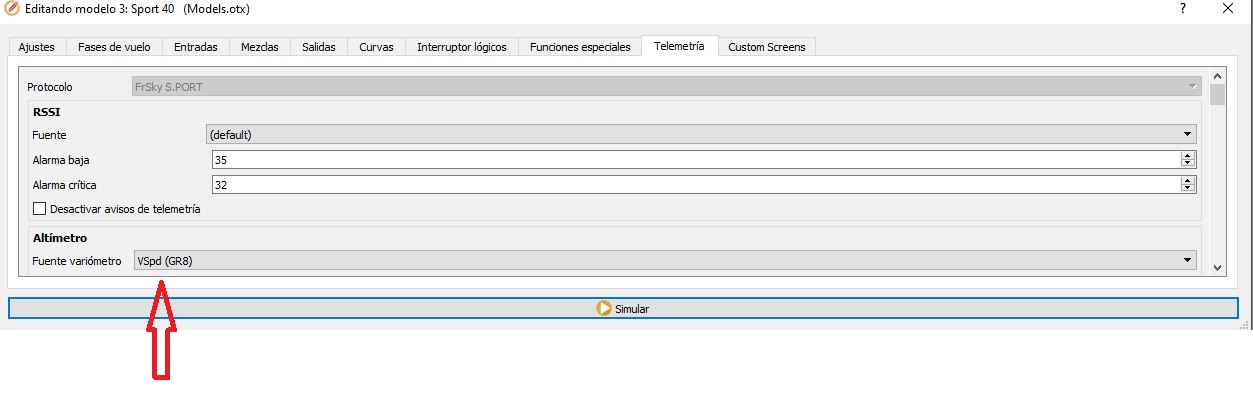This screenshot has height=410, width=1253.
Task: Click the Simular button
Action: [x=622, y=309]
